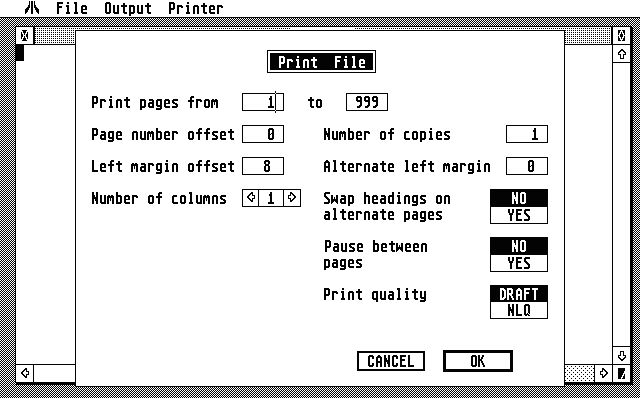Select YES for Pause between pages
The image size is (640, 398).
519,263
